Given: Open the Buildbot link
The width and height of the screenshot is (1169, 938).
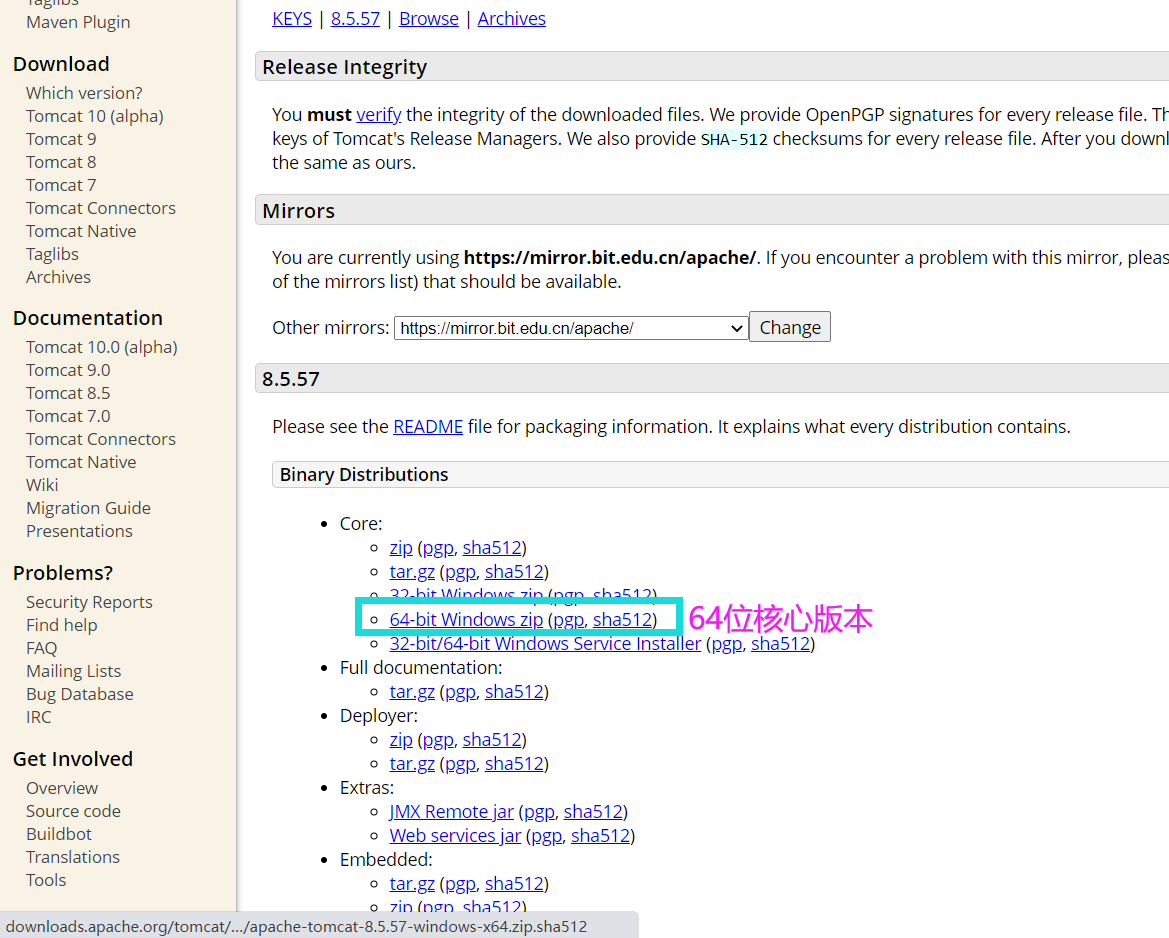Looking at the screenshot, I should point(59,834).
